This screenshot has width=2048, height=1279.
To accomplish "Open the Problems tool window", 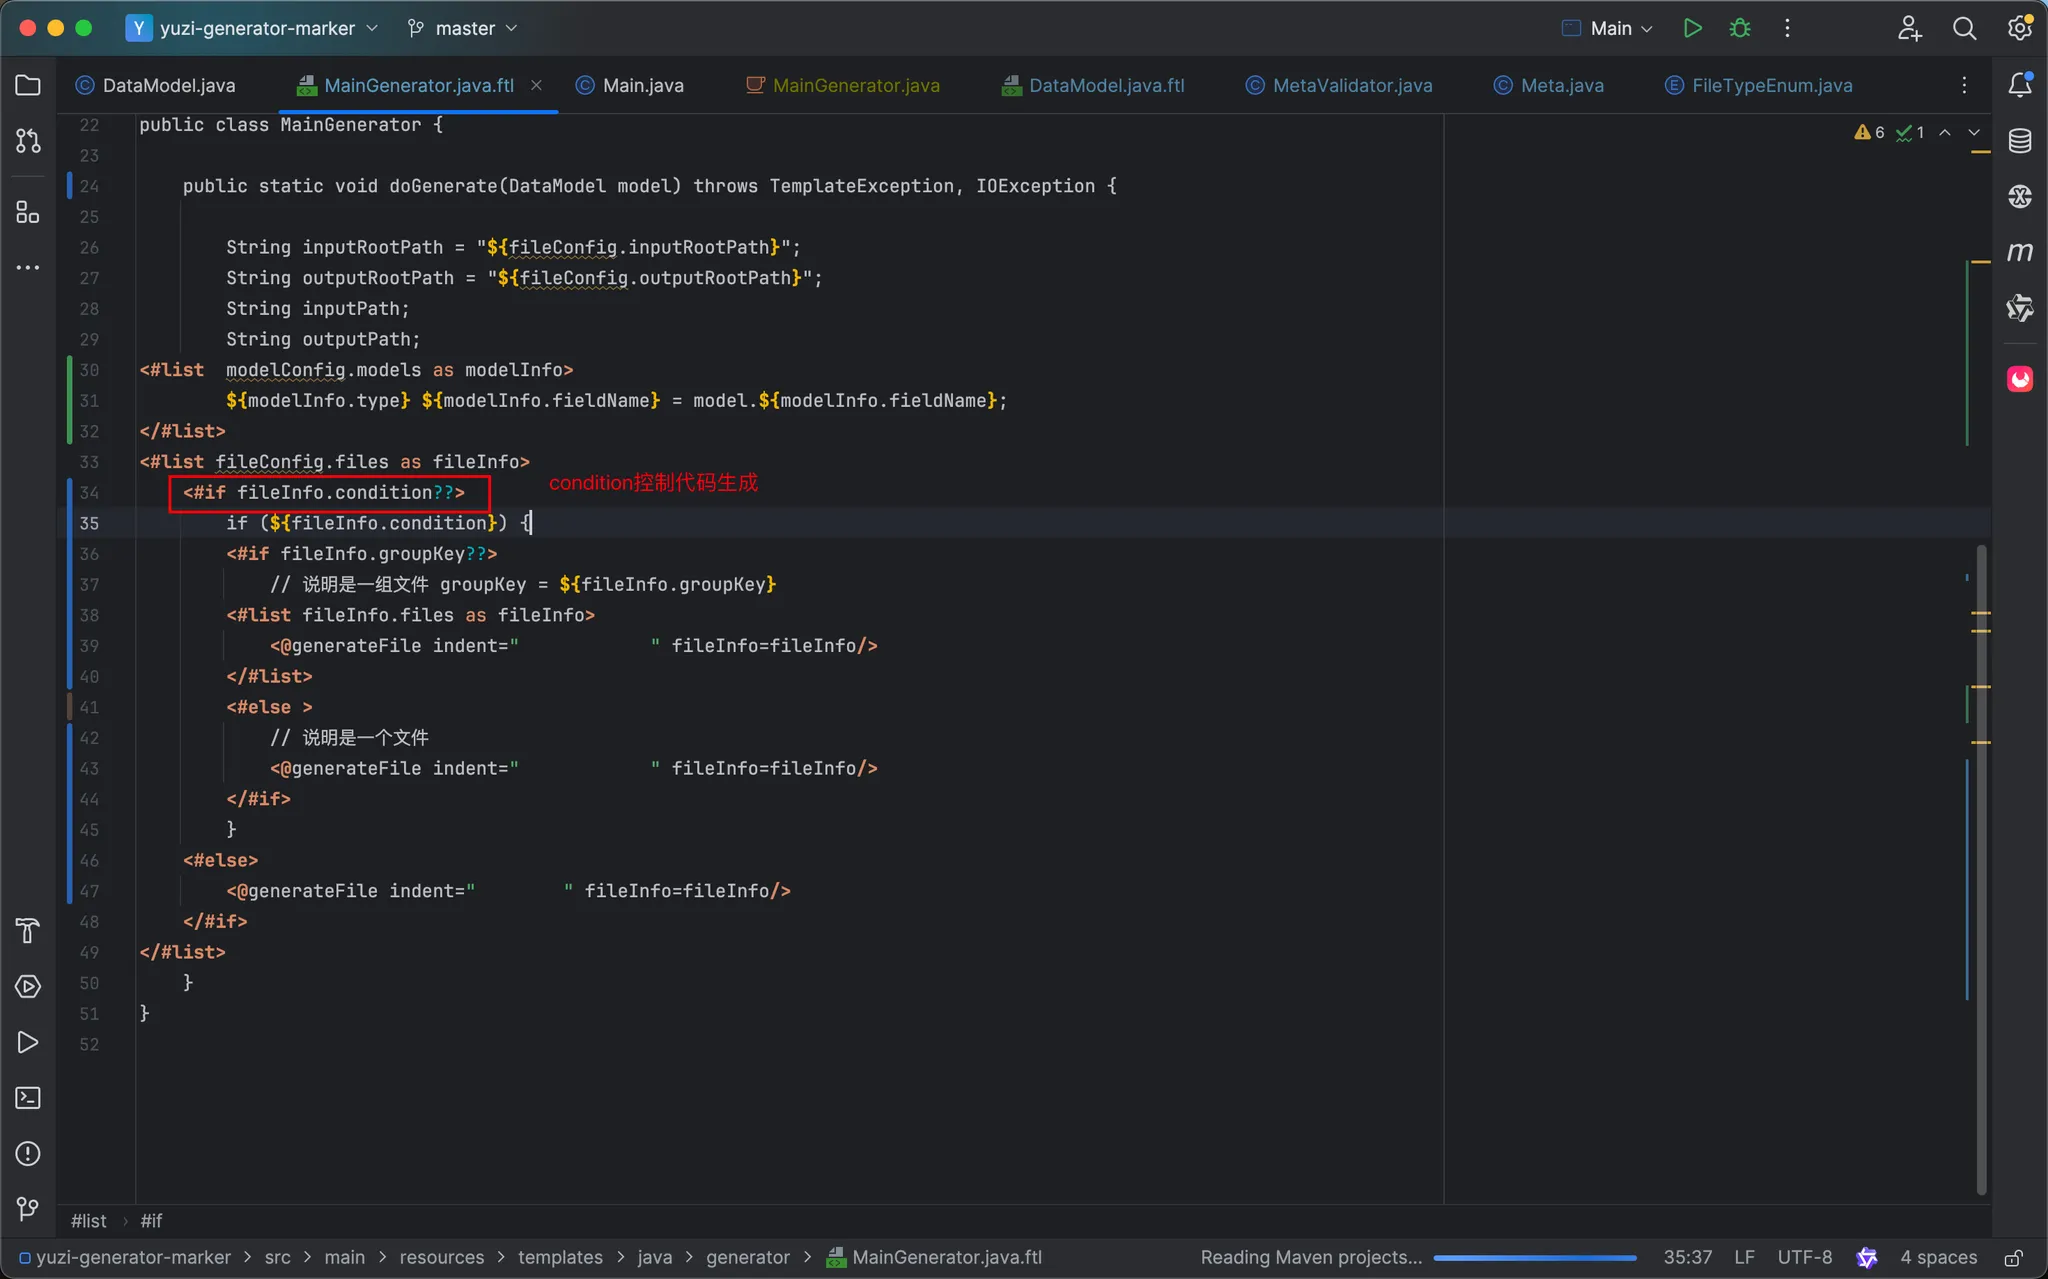I will 28,1153.
